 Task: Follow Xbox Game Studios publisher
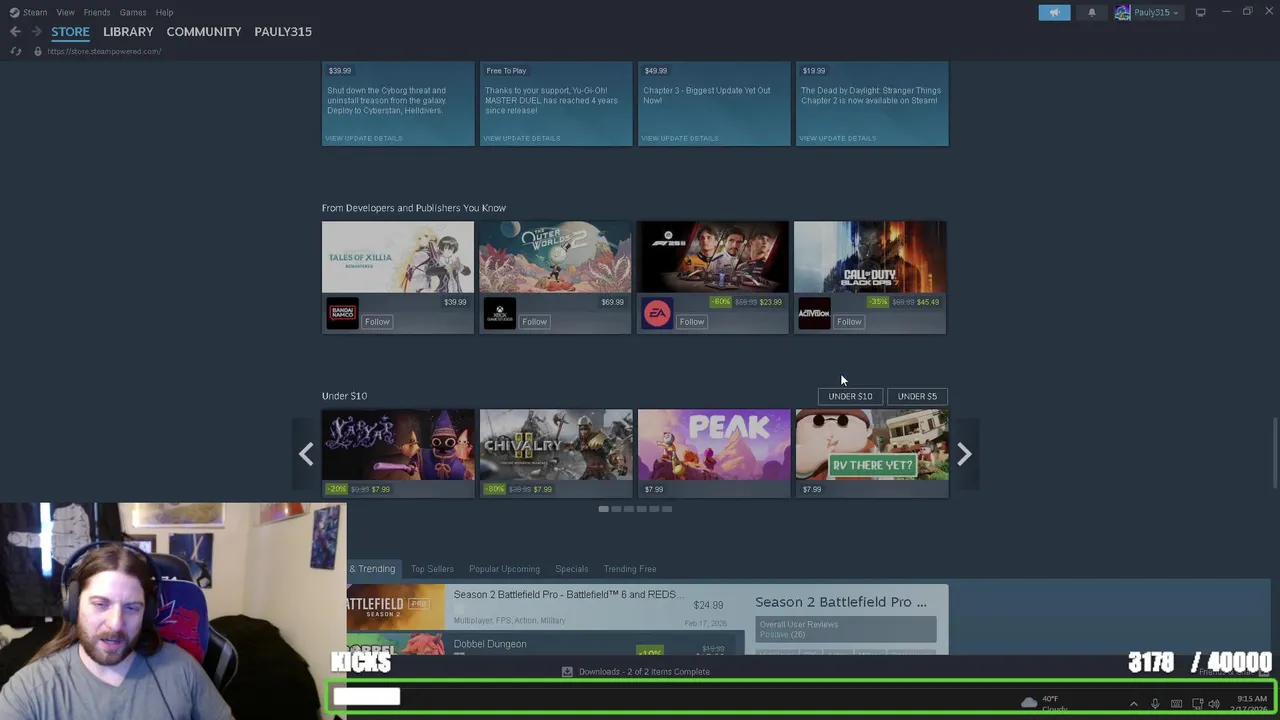point(534,321)
